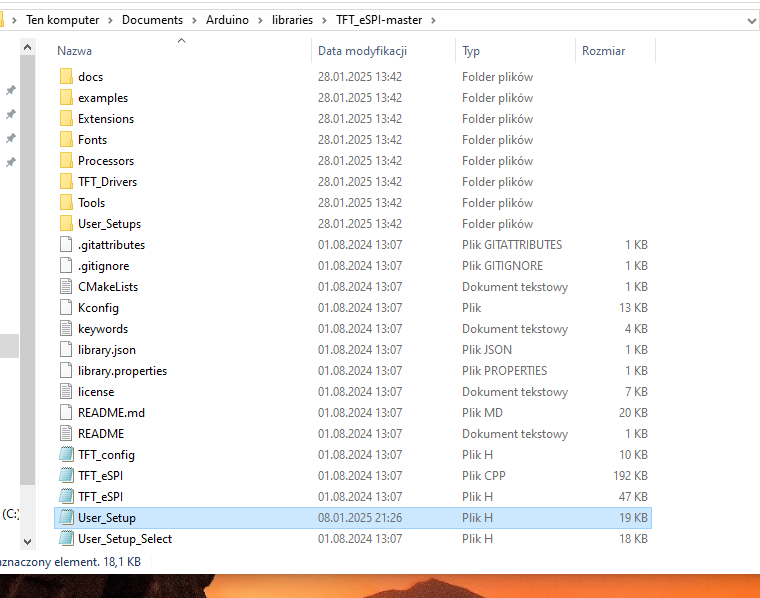Select the docs folder name
Image resolution: width=760 pixels, height=598 pixels.
tap(91, 77)
